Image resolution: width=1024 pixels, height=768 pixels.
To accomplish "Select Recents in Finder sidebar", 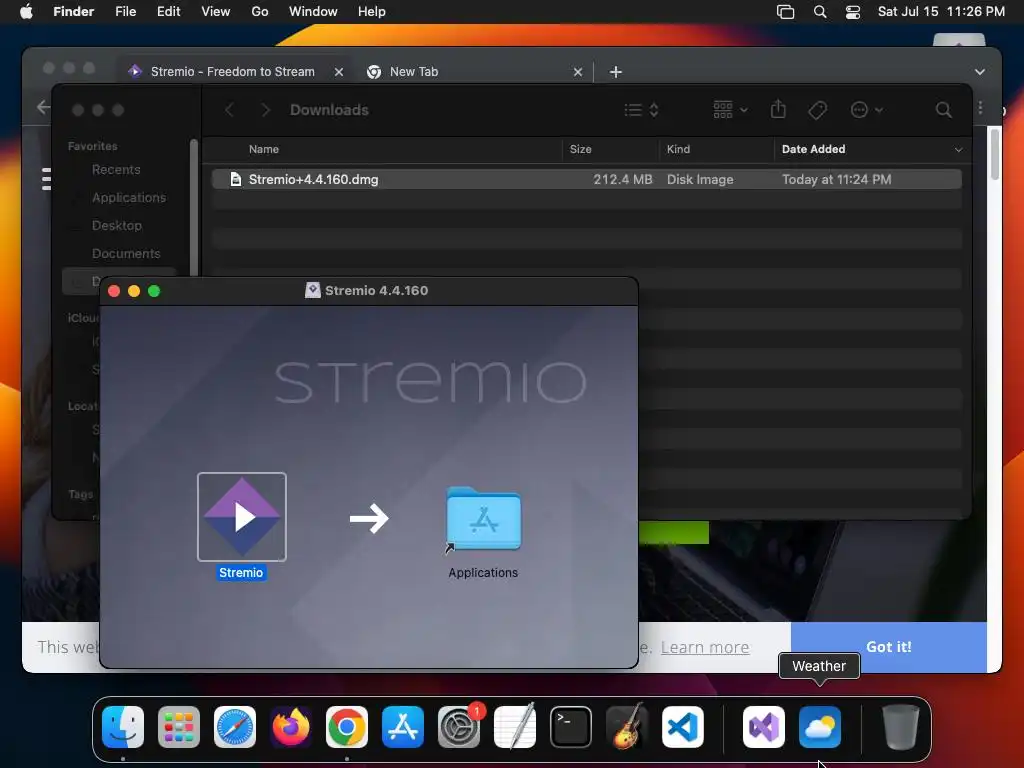I will (116, 170).
